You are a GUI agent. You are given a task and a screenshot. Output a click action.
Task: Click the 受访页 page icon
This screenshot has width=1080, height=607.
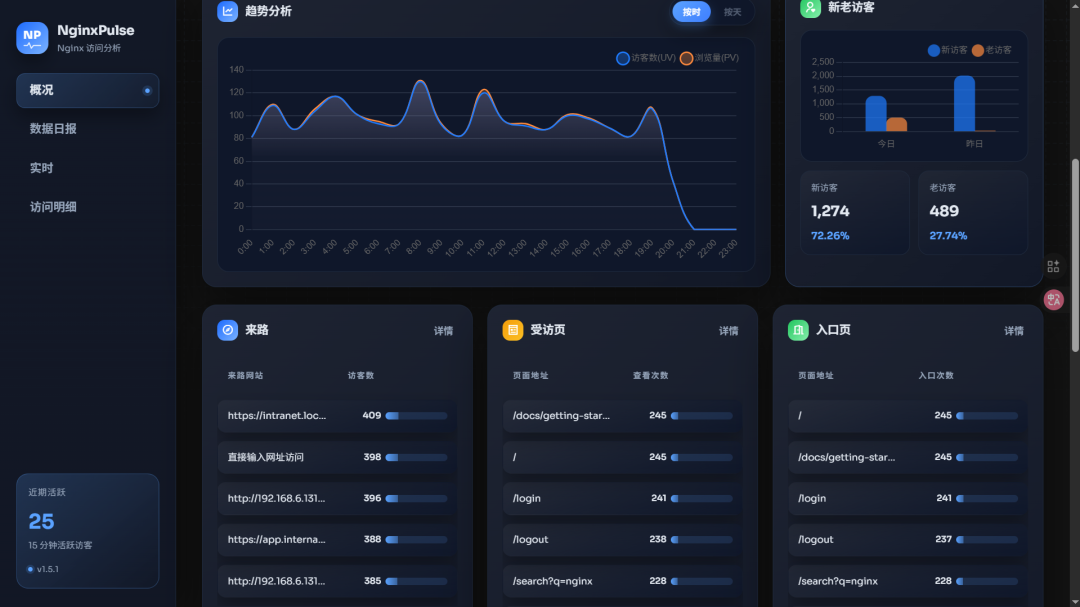(x=512, y=330)
